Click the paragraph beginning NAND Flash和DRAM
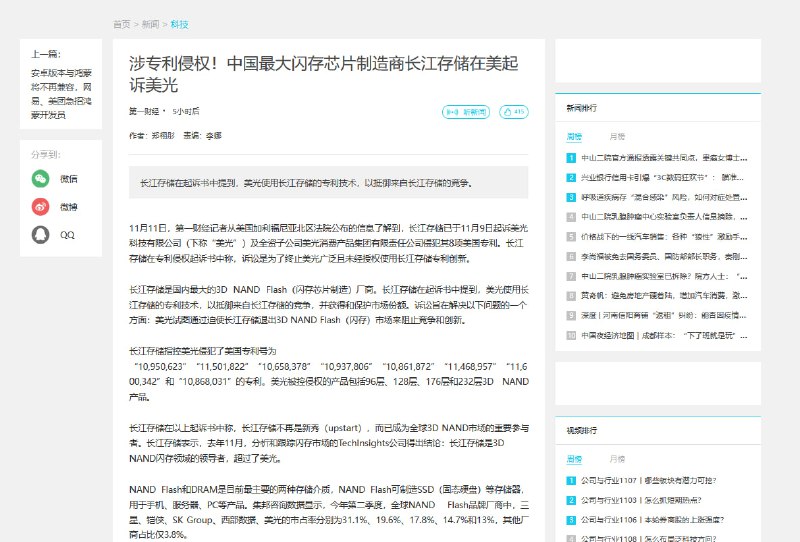Screen dimensions: 800x542 [329, 512]
